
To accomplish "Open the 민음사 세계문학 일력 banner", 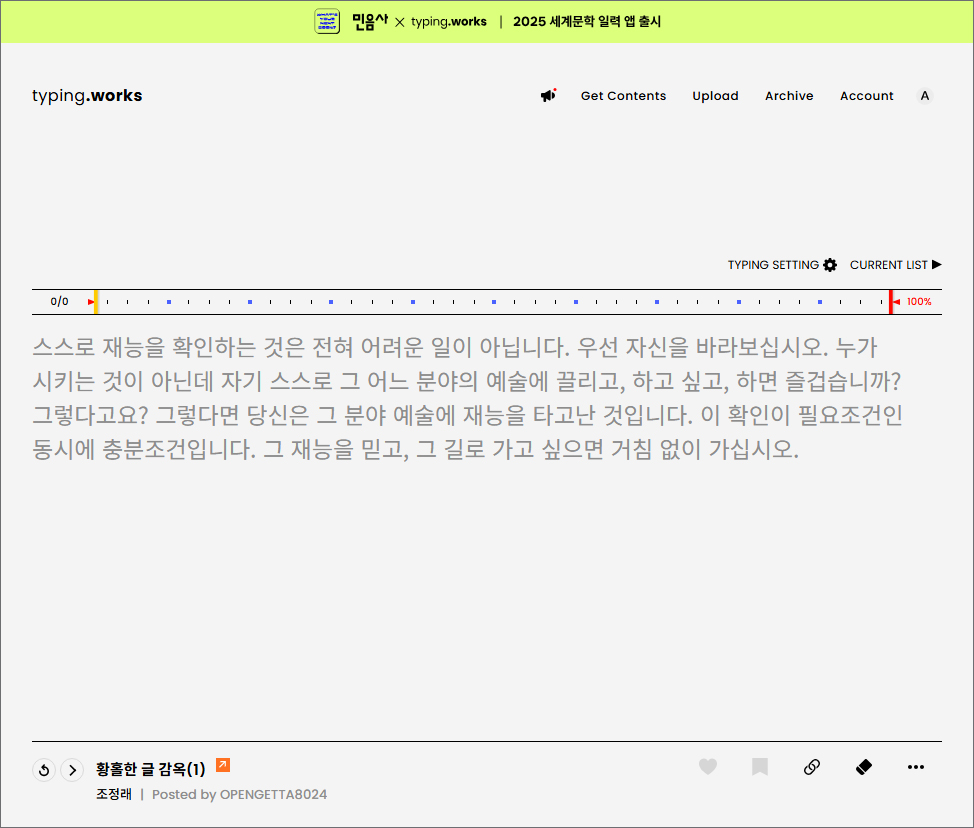I will coord(487,21).
